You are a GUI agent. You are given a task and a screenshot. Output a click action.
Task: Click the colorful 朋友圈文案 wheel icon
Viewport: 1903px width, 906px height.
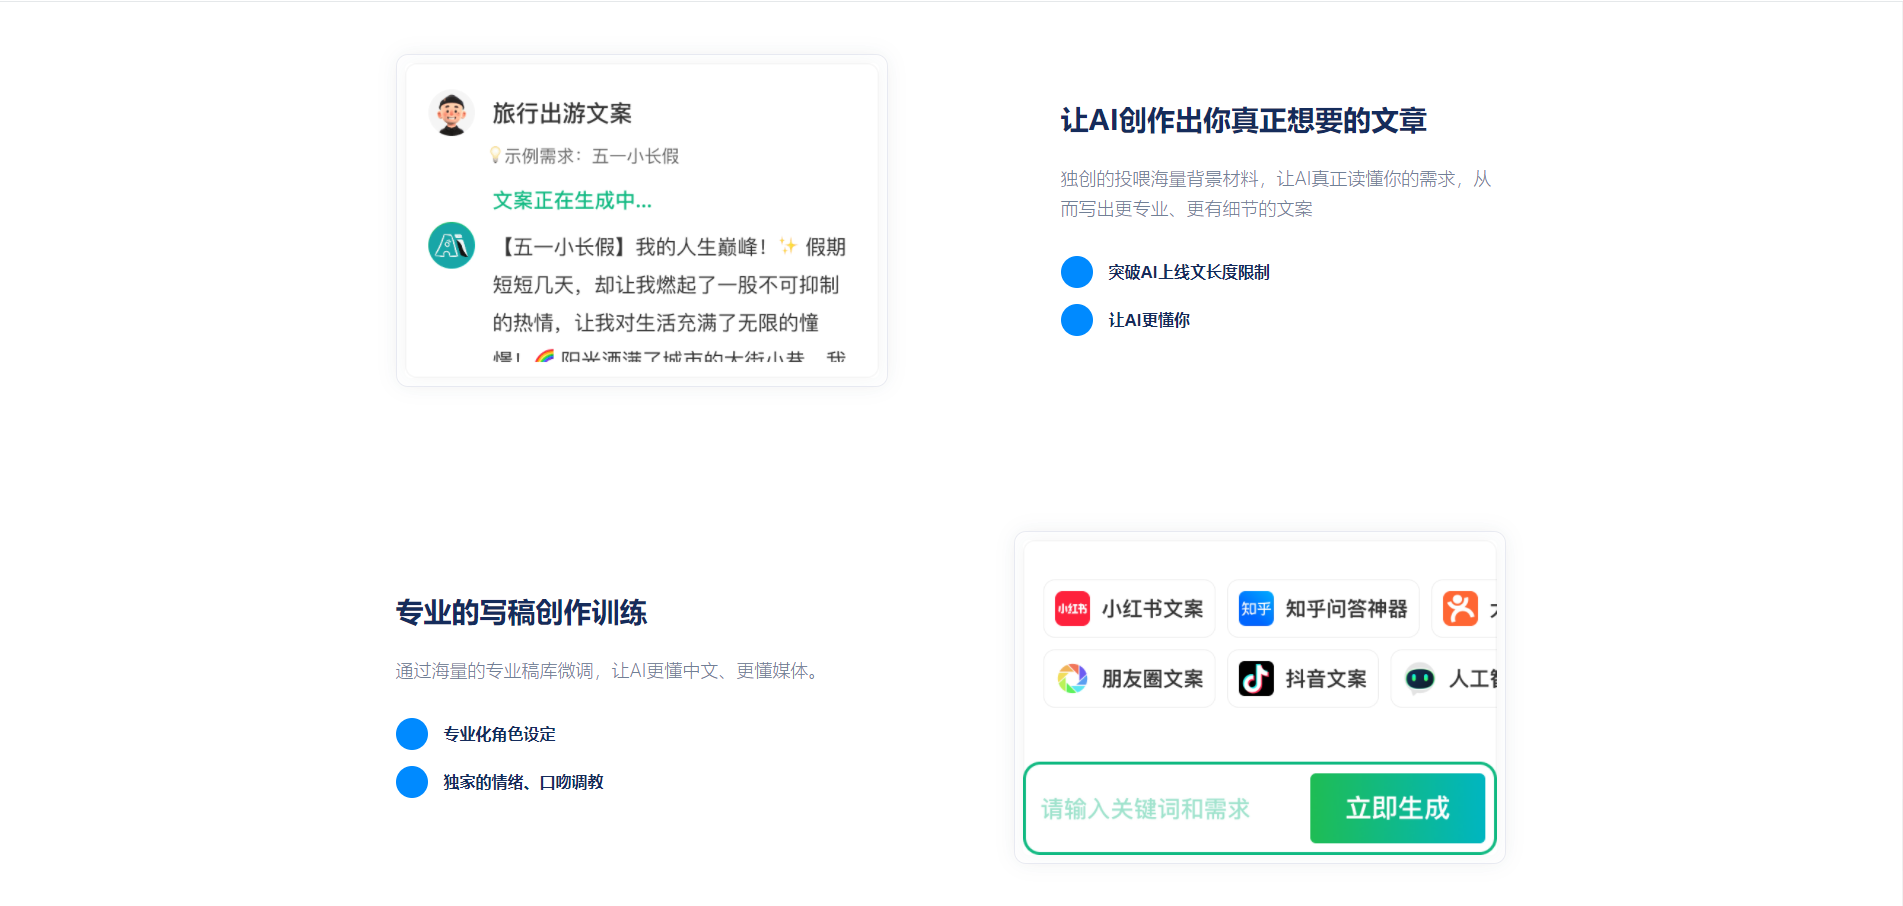[1073, 678]
